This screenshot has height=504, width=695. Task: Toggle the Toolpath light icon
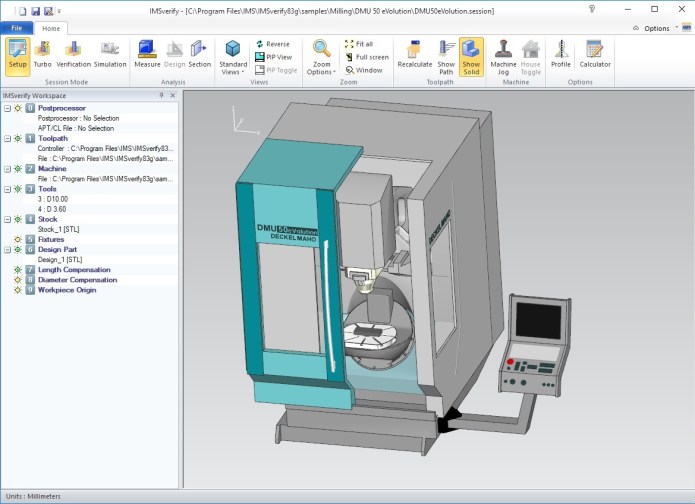(18, 138)
